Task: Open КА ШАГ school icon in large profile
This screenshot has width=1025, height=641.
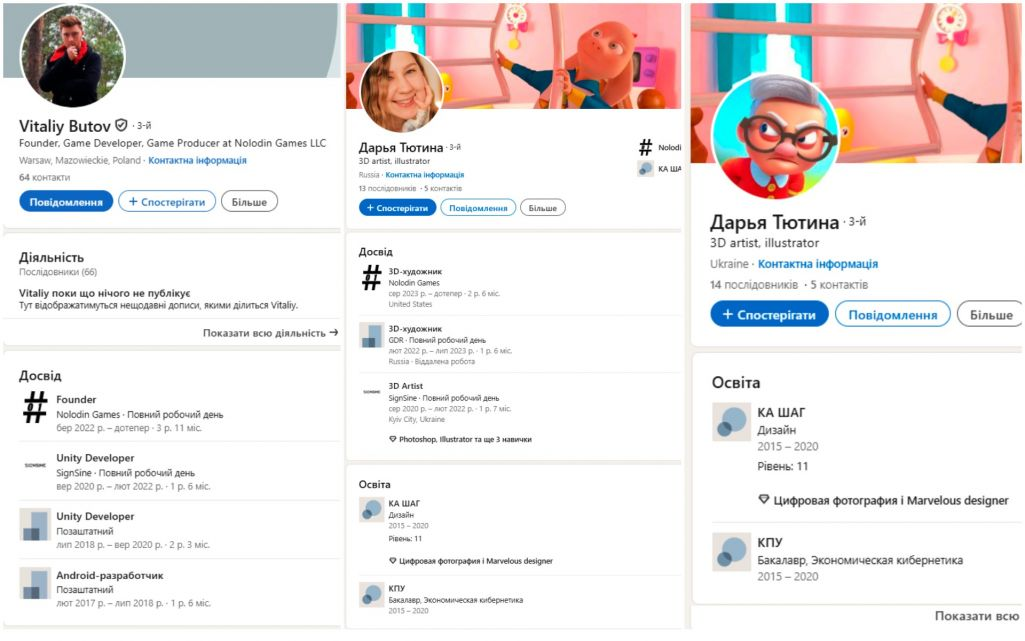Action: pos(731,422)
